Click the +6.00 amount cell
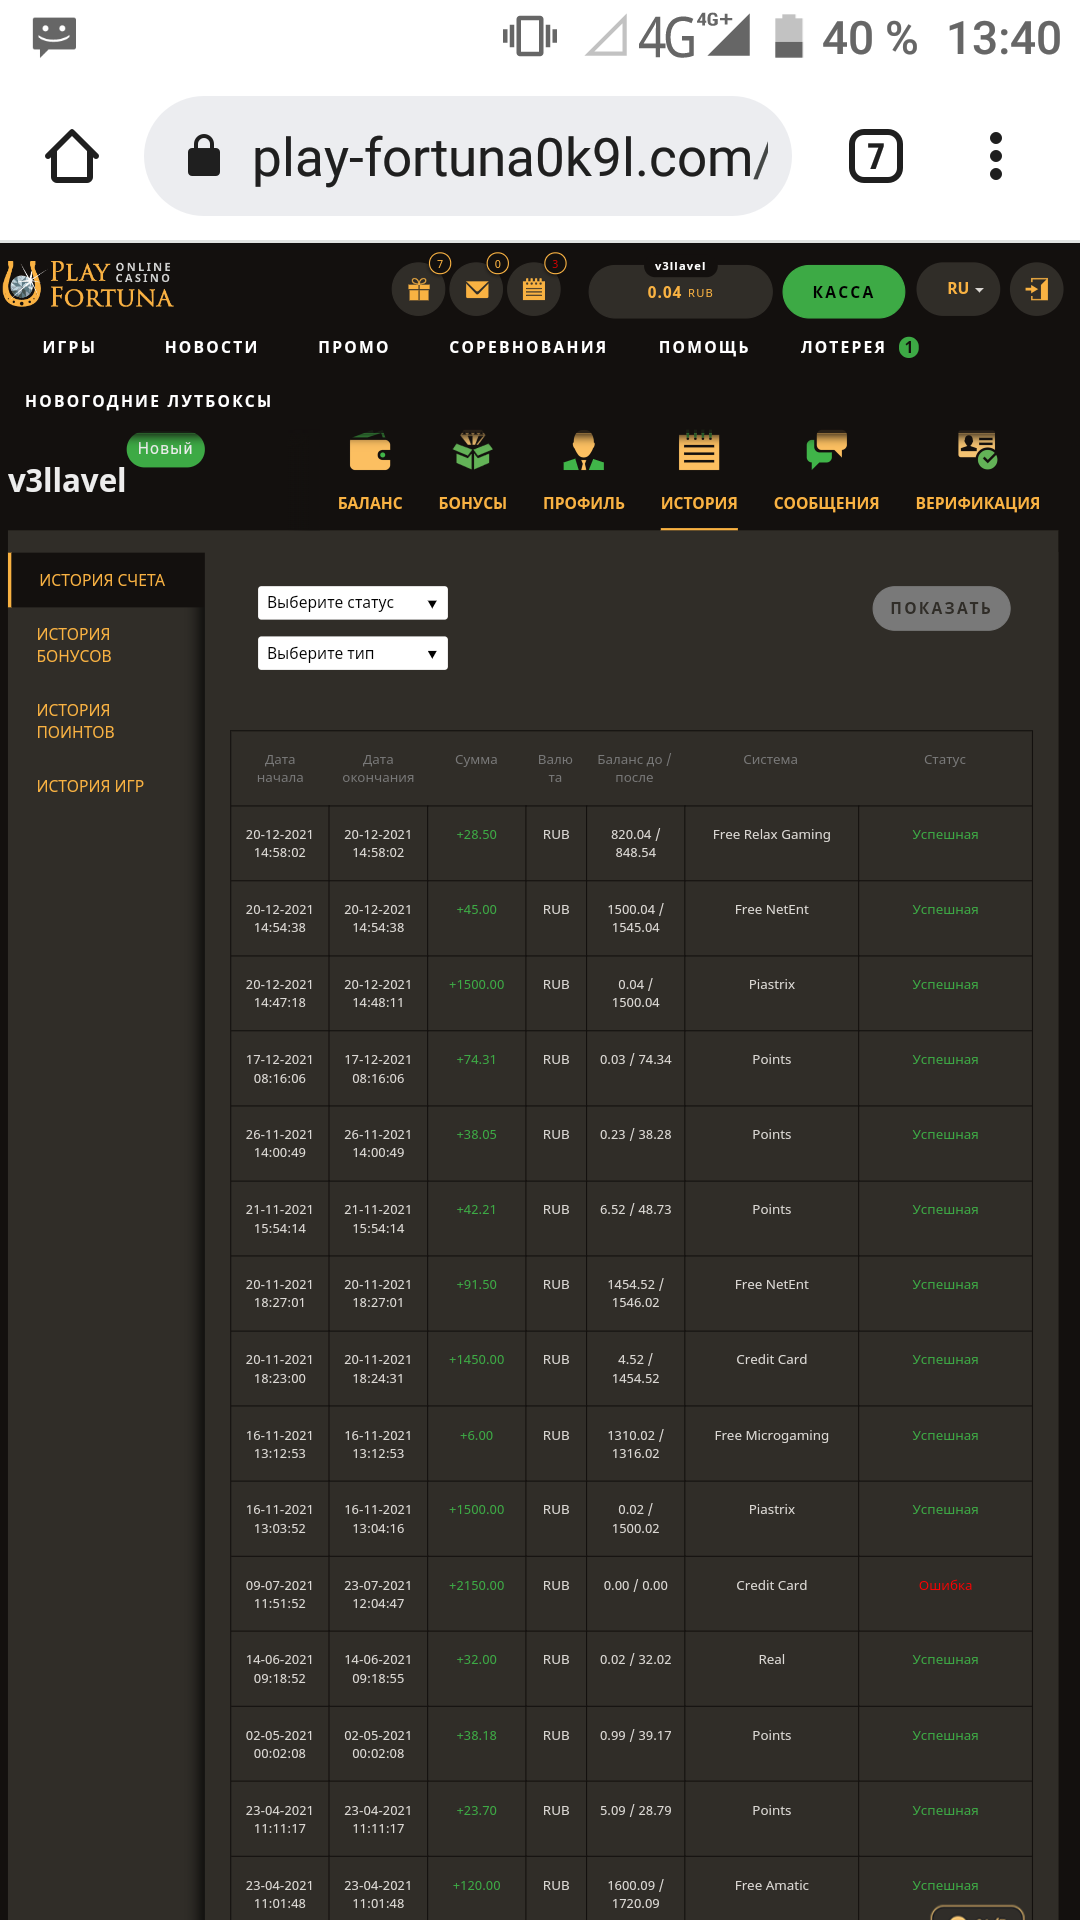This screenshot has height=1920, width=1080. pyautogui.click(x=477, y=1435)
